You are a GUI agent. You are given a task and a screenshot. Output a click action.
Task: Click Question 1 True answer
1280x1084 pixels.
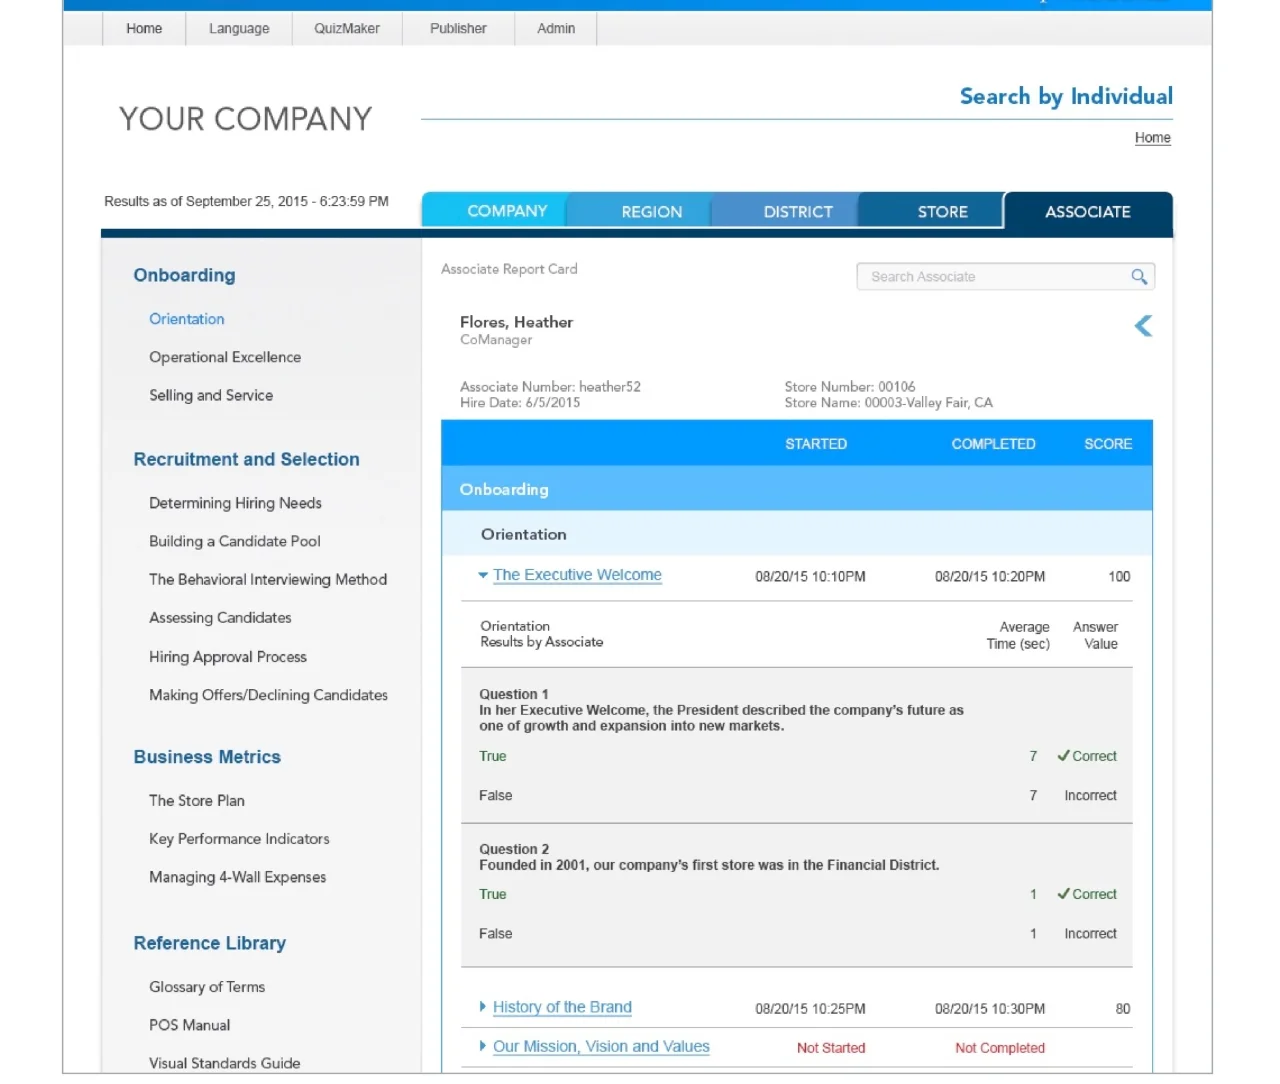(493, 756)
